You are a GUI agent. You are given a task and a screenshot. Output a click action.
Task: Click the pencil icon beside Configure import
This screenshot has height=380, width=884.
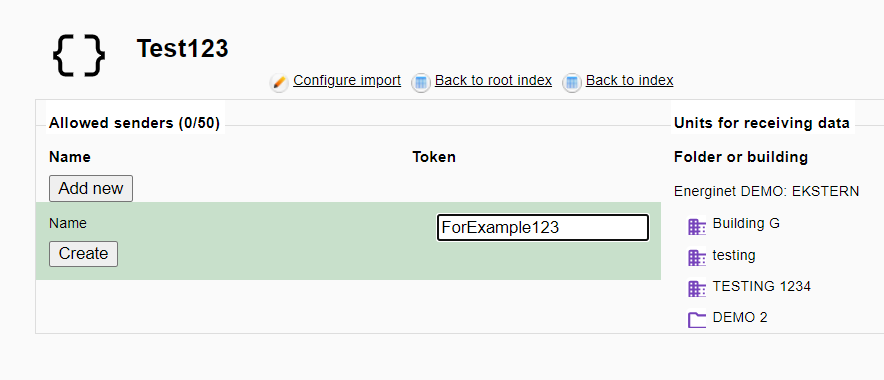pos(279,83)
